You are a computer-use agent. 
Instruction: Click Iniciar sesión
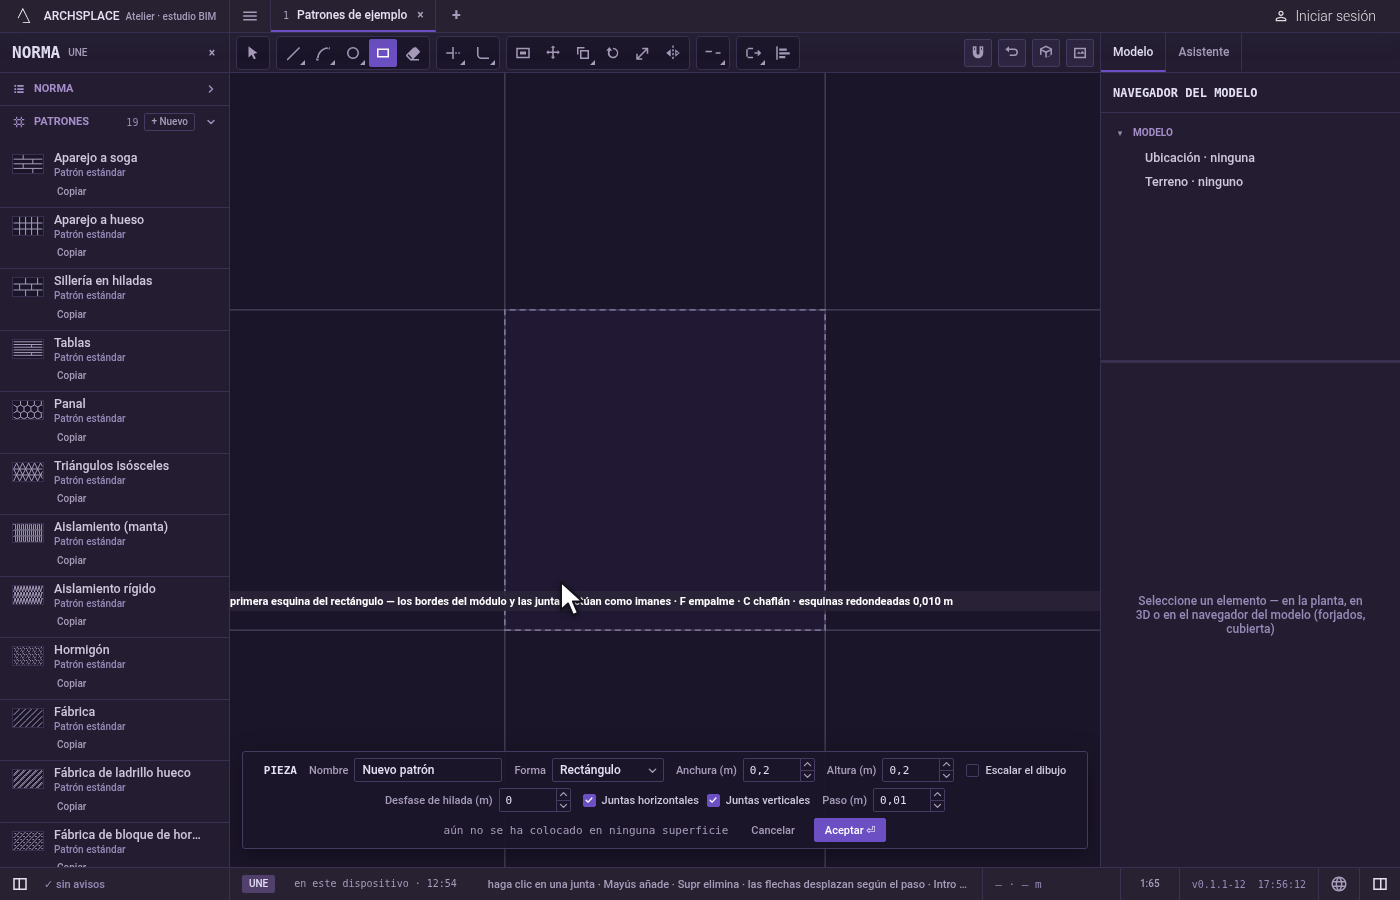[x=1325, y=16]
